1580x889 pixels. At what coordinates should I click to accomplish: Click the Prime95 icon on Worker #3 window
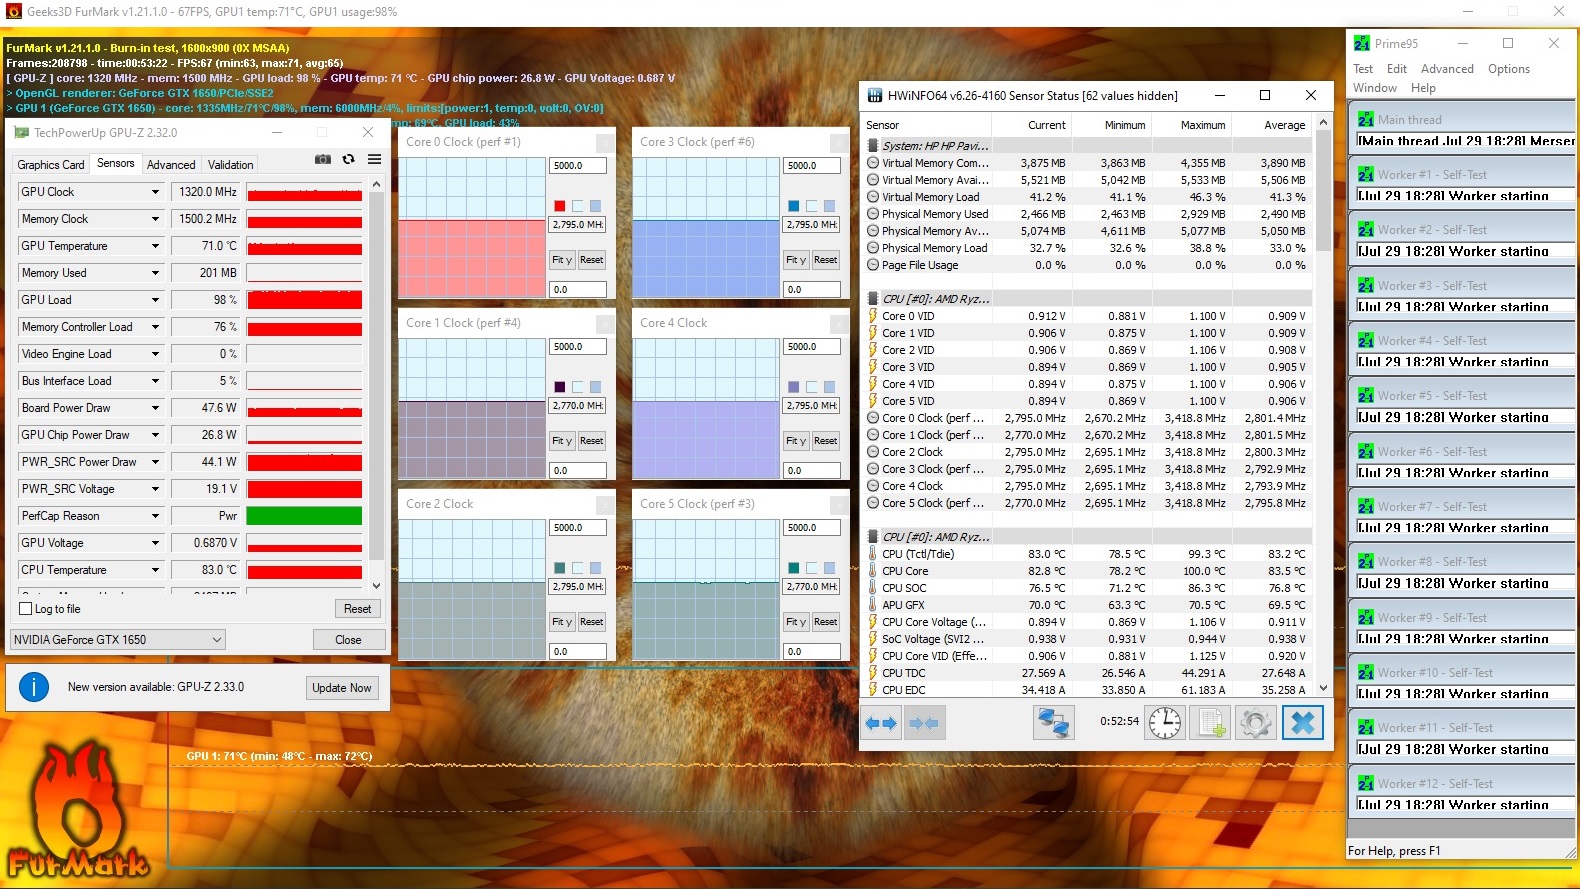[1365, 285]
